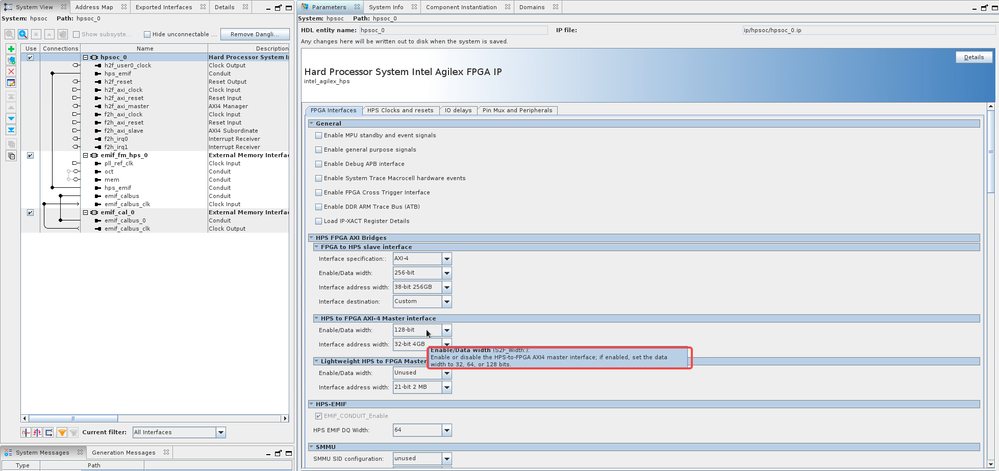The height and width of the screenshot is (471, 999).
Task: Check Hide unconnectable checkbox
Action: (x=147, y=34)
